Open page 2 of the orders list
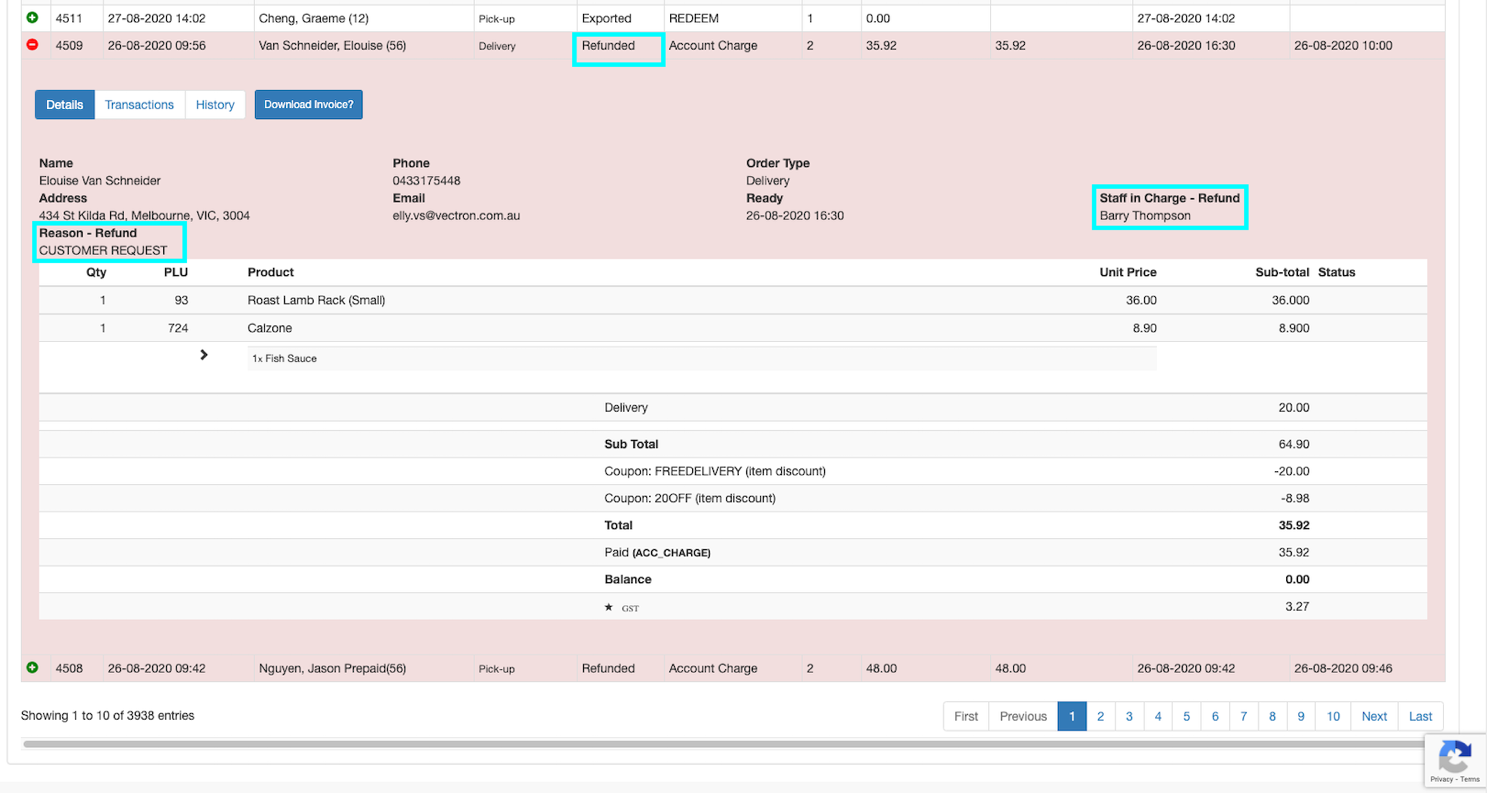Viewport: 1487px width, 793px height. point(1100,716)
